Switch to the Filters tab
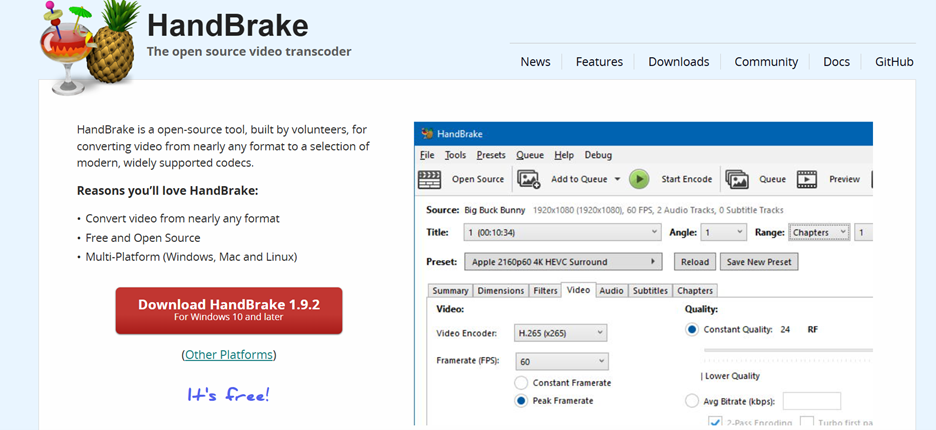This screenshot has width=936, height=430. click(545, 291)
